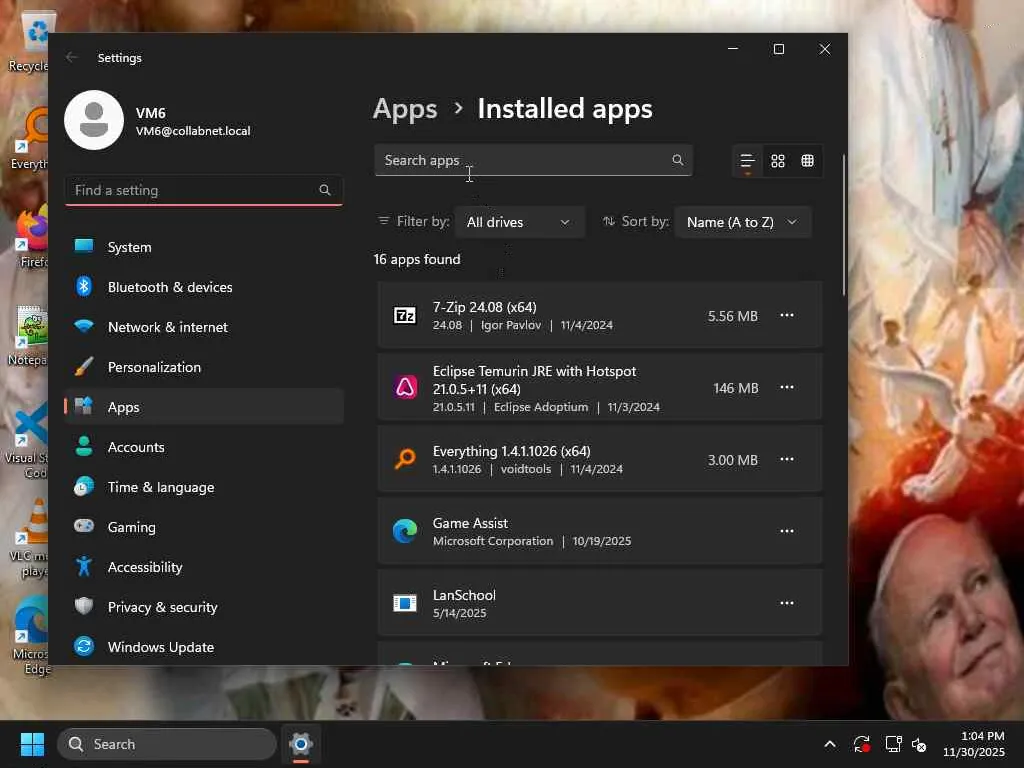Viewport: 1024px width, 768px height.
Task: Open the System settings category
Action: coord(204,247)
